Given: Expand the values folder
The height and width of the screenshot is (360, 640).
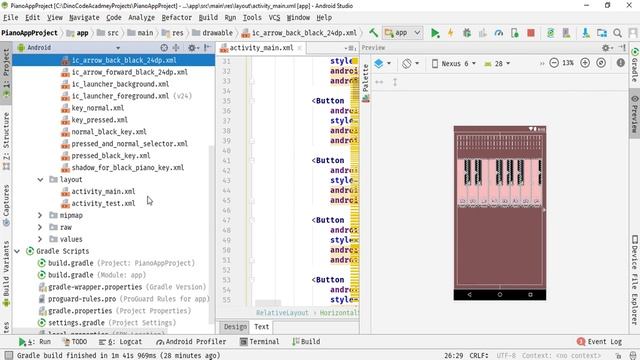Looking at the screenshot, I should [40, 239].
